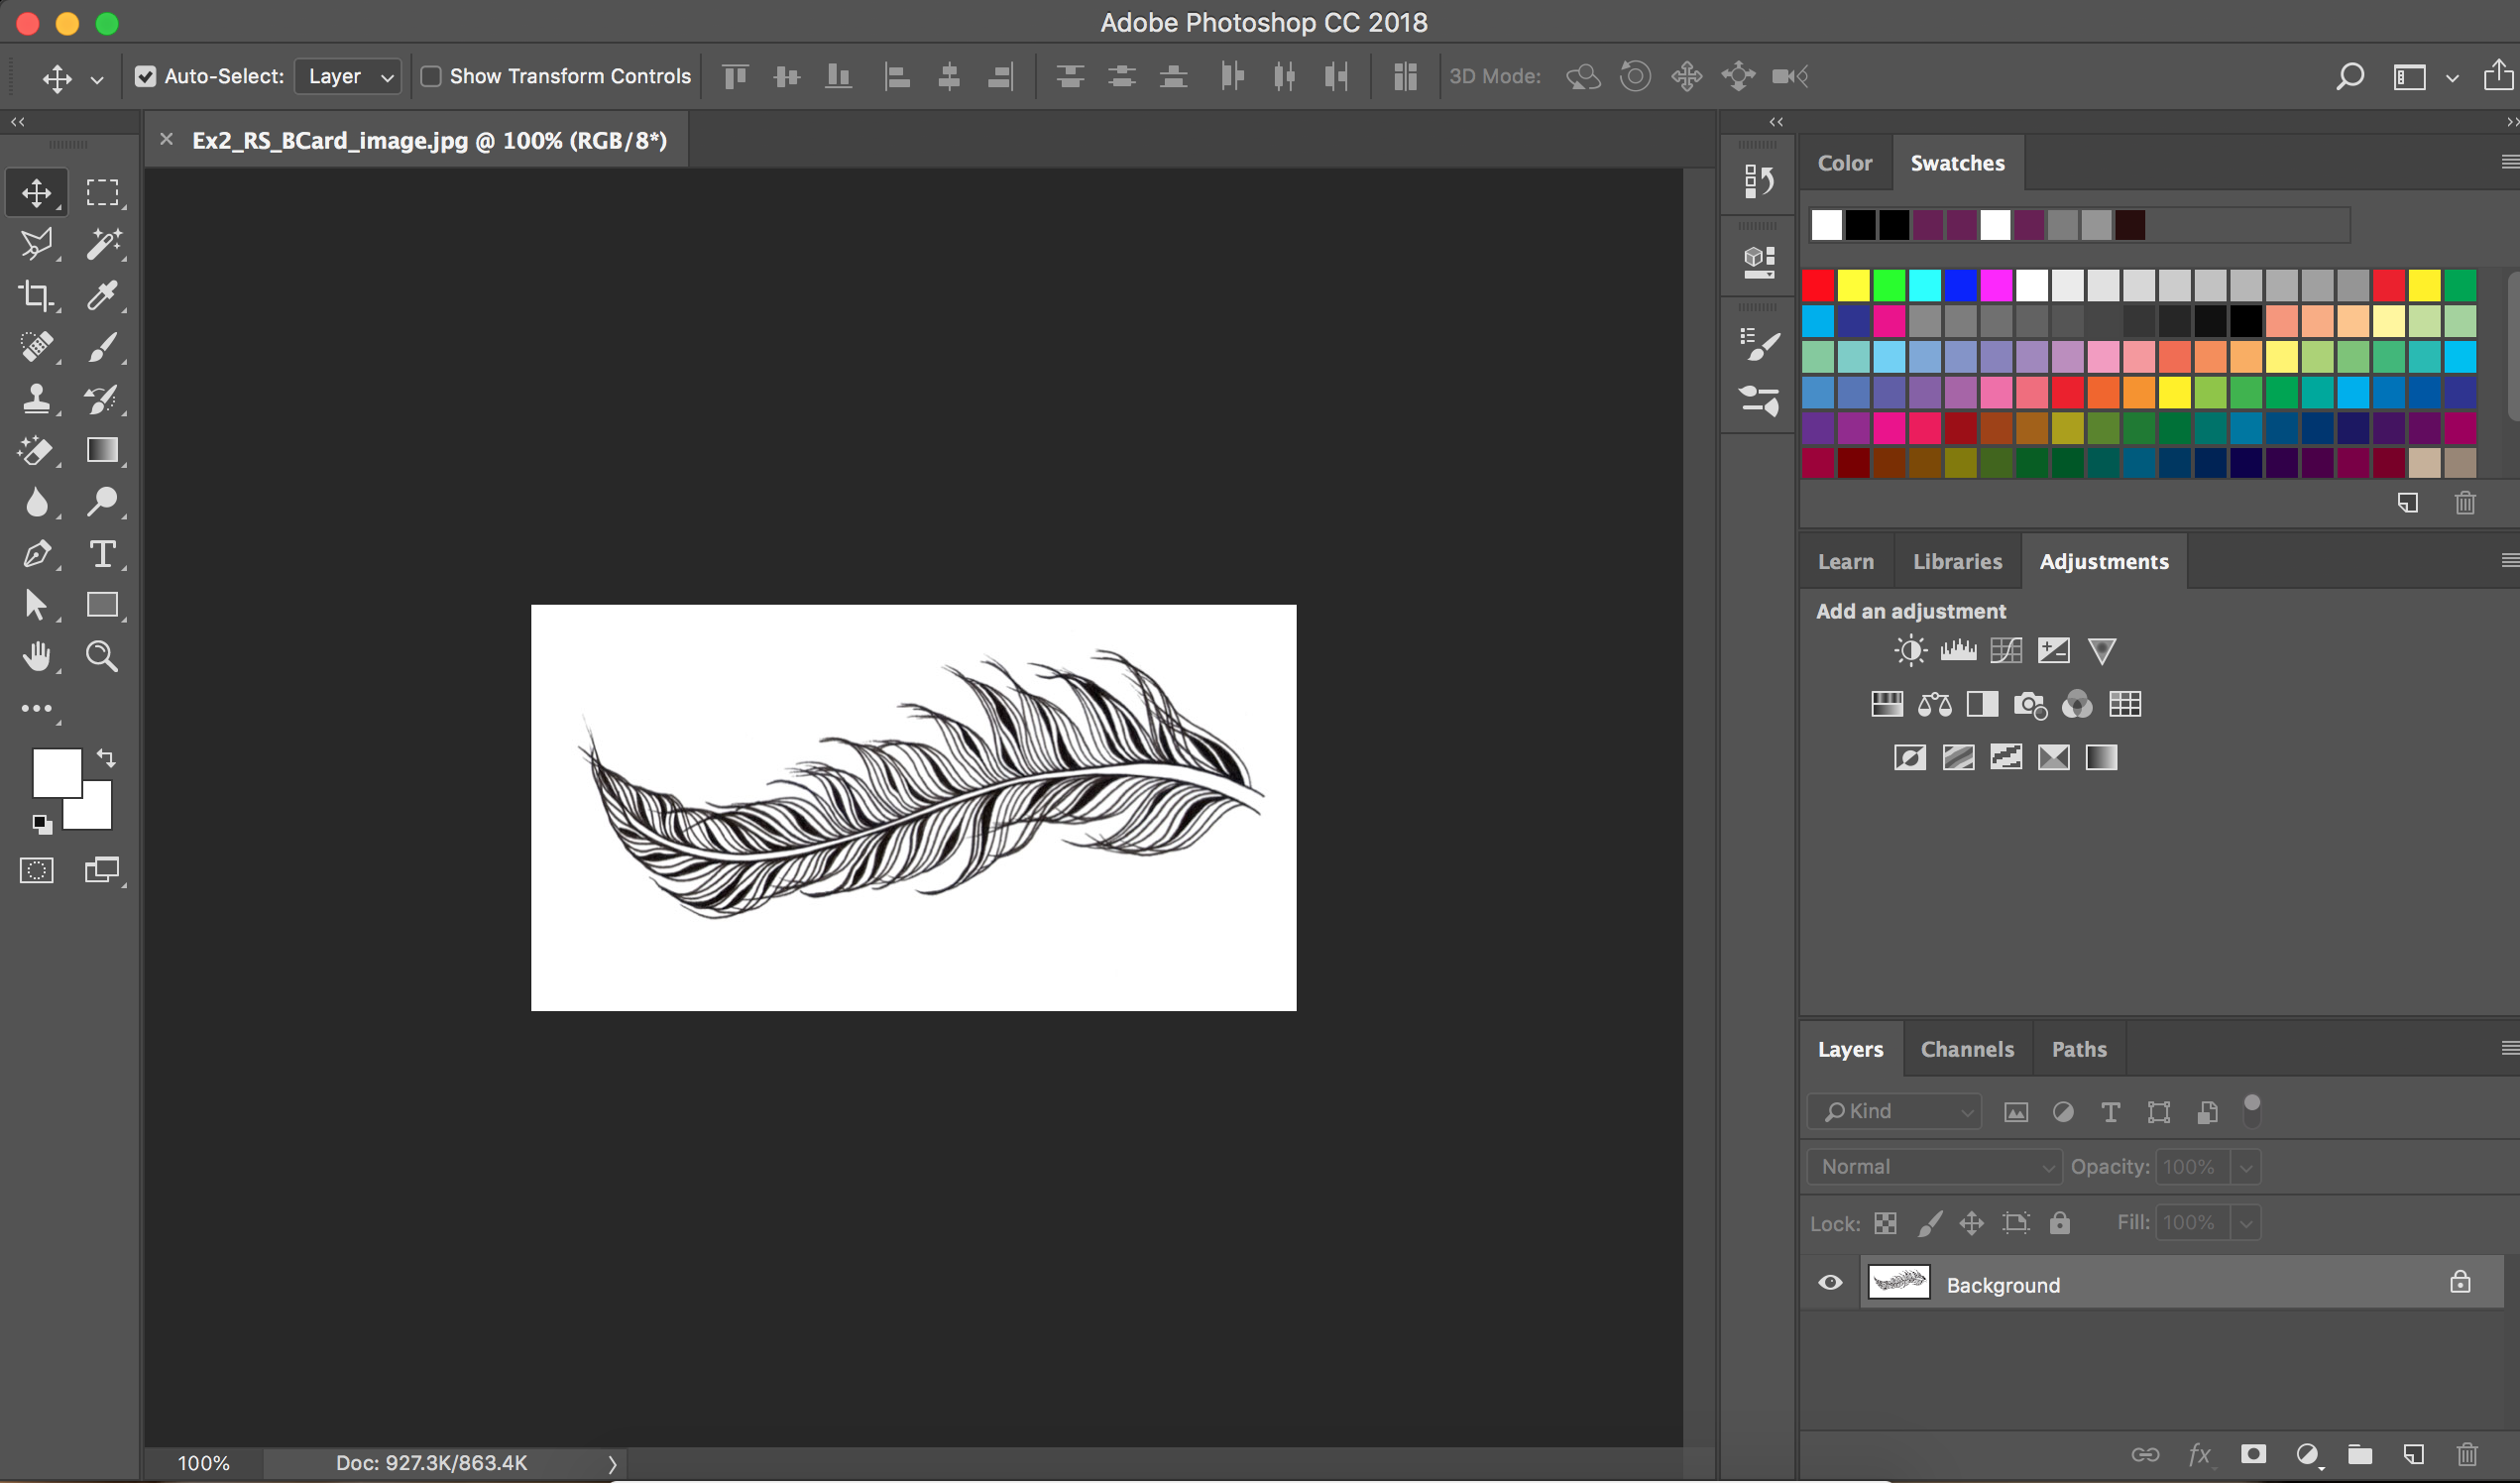
Task: Uncheck the Auto-Select checkbox
Action: [x=146, y=76]
